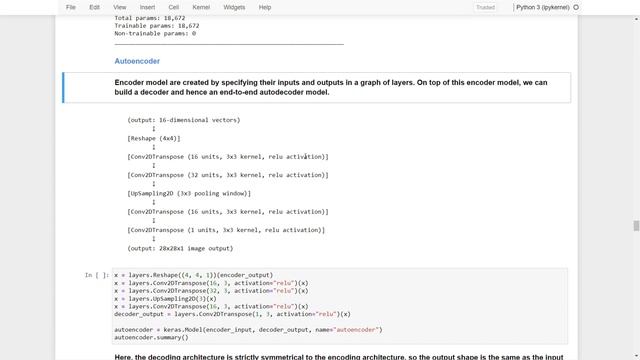Viewport: 640px width, 360px height.
Task: Select the Encoder model description markdown cell
Action: pyautogui.click(x=317, y=87)
